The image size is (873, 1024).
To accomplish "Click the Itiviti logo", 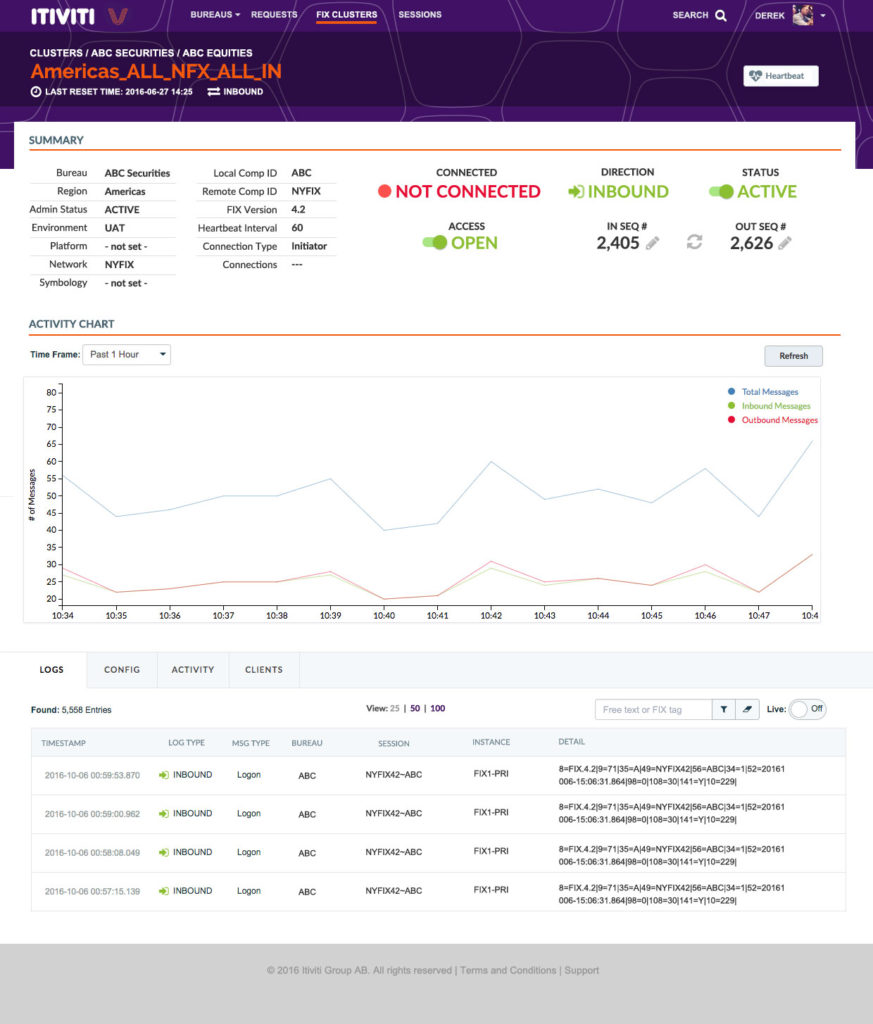I will [x=79, y=16].
